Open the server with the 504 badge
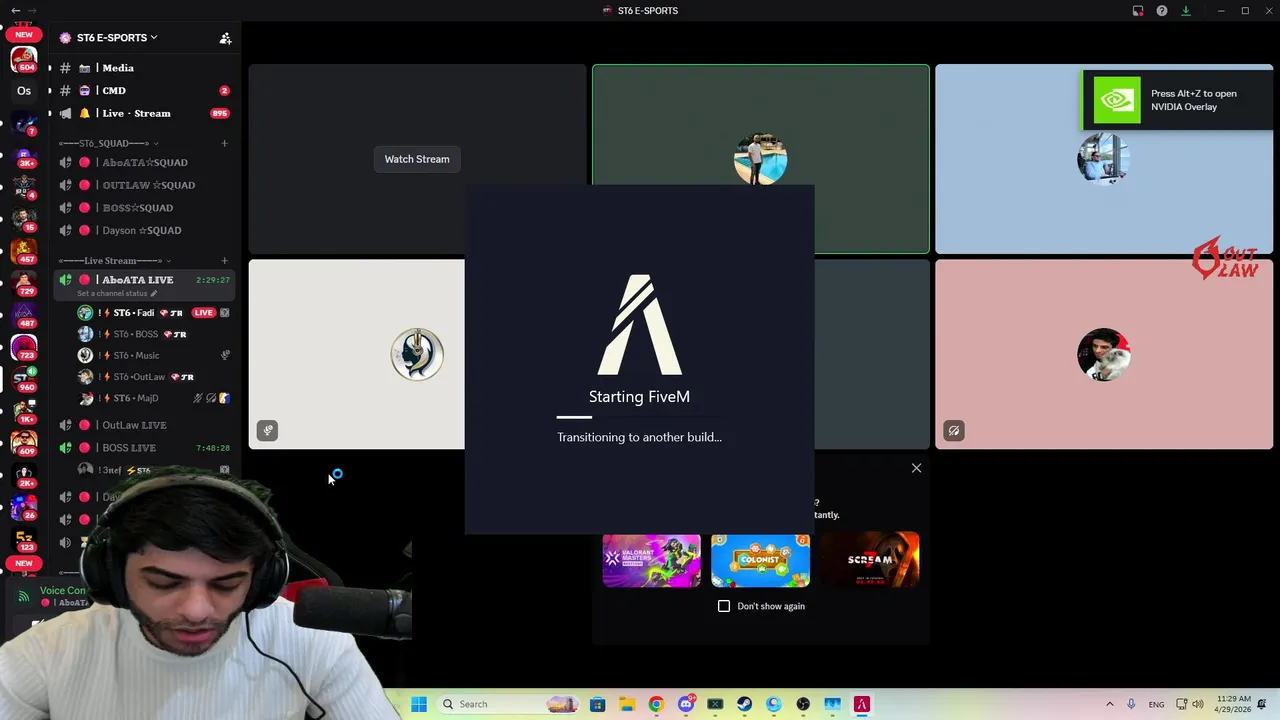This screenshot has width=1280, height=720. (24, 60)
